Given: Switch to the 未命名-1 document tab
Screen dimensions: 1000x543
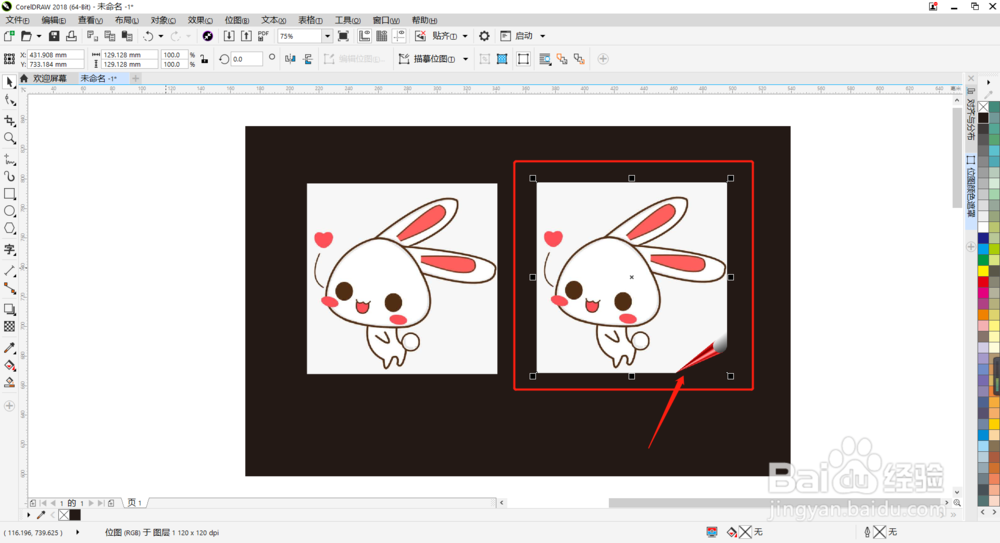Looking at the screenshot, I should coord(98,78).
